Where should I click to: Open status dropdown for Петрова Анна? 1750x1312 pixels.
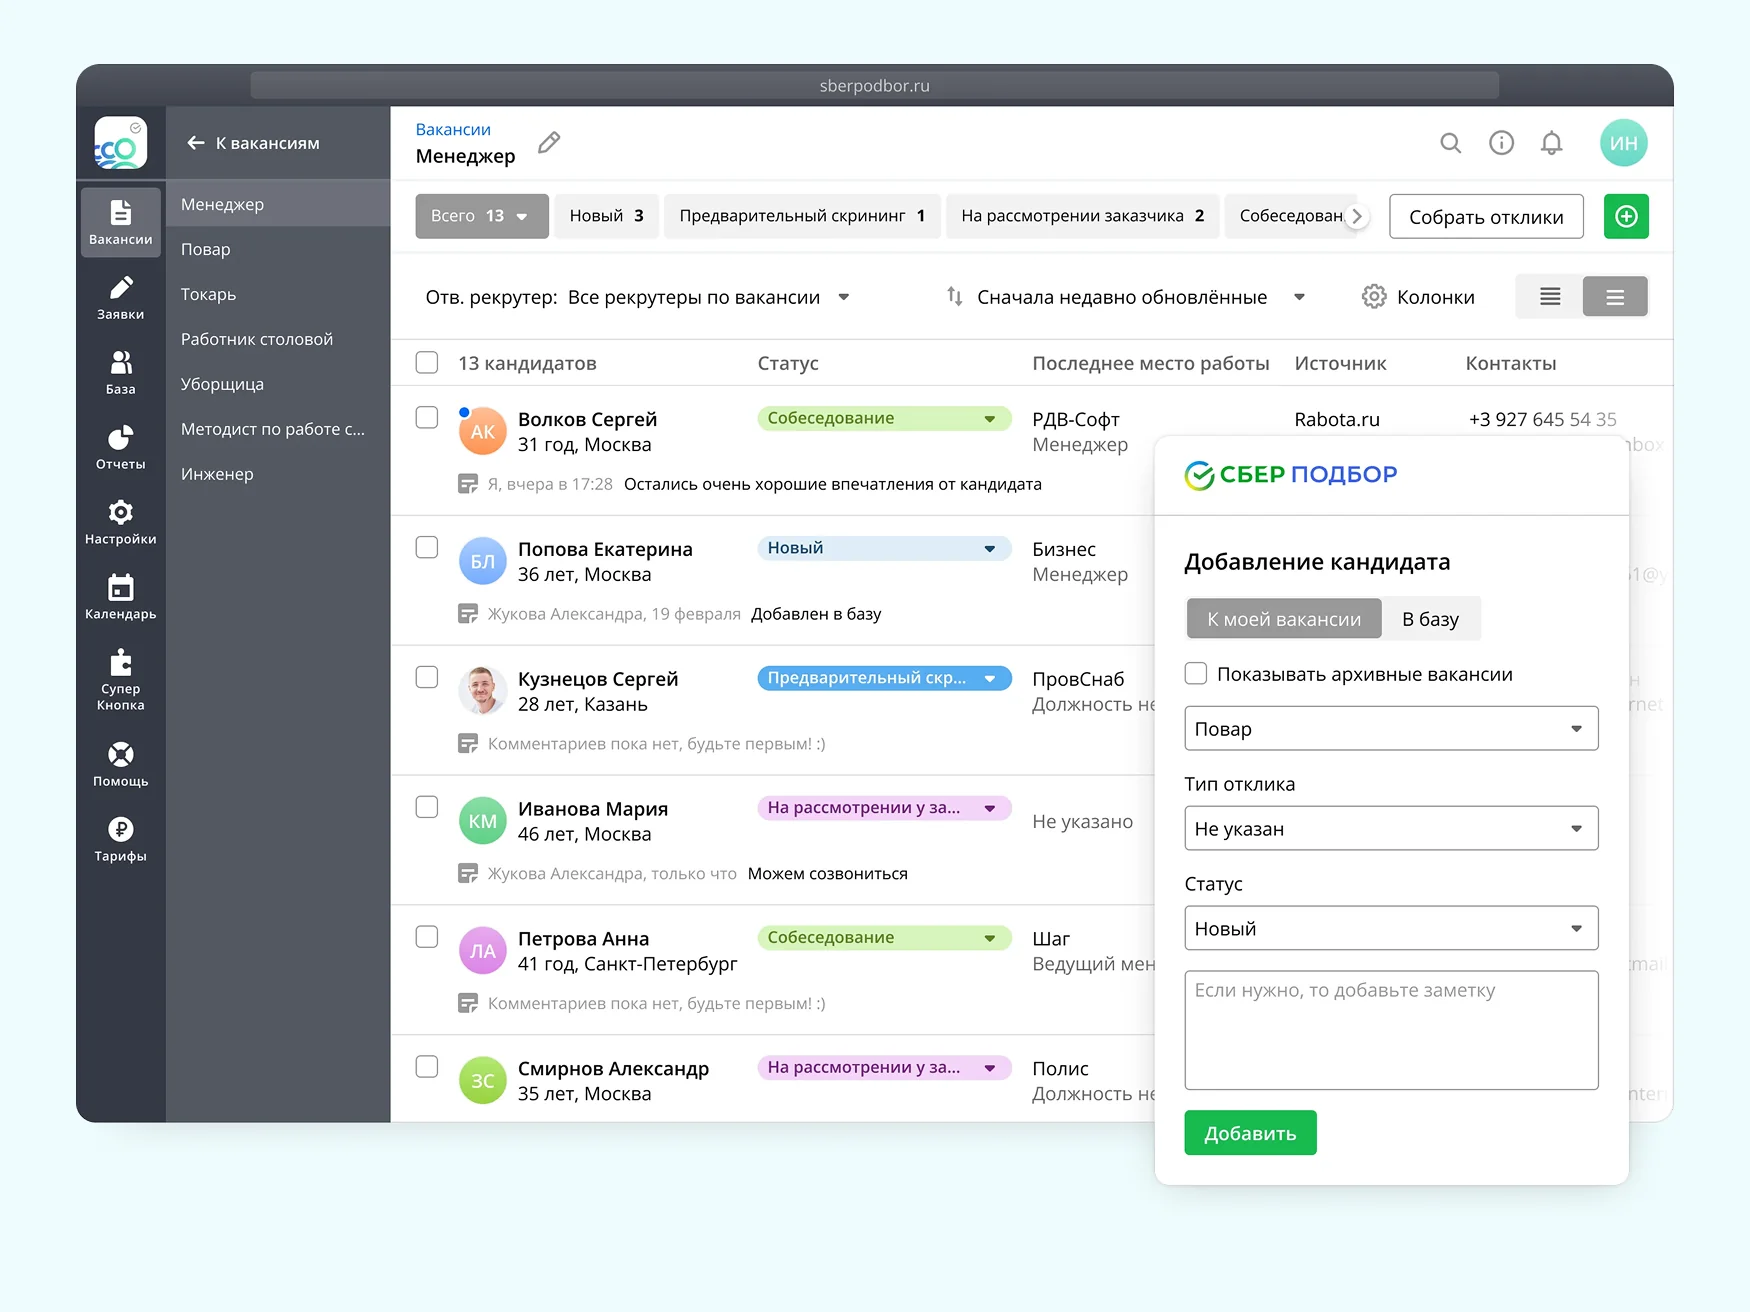(885, 938)
